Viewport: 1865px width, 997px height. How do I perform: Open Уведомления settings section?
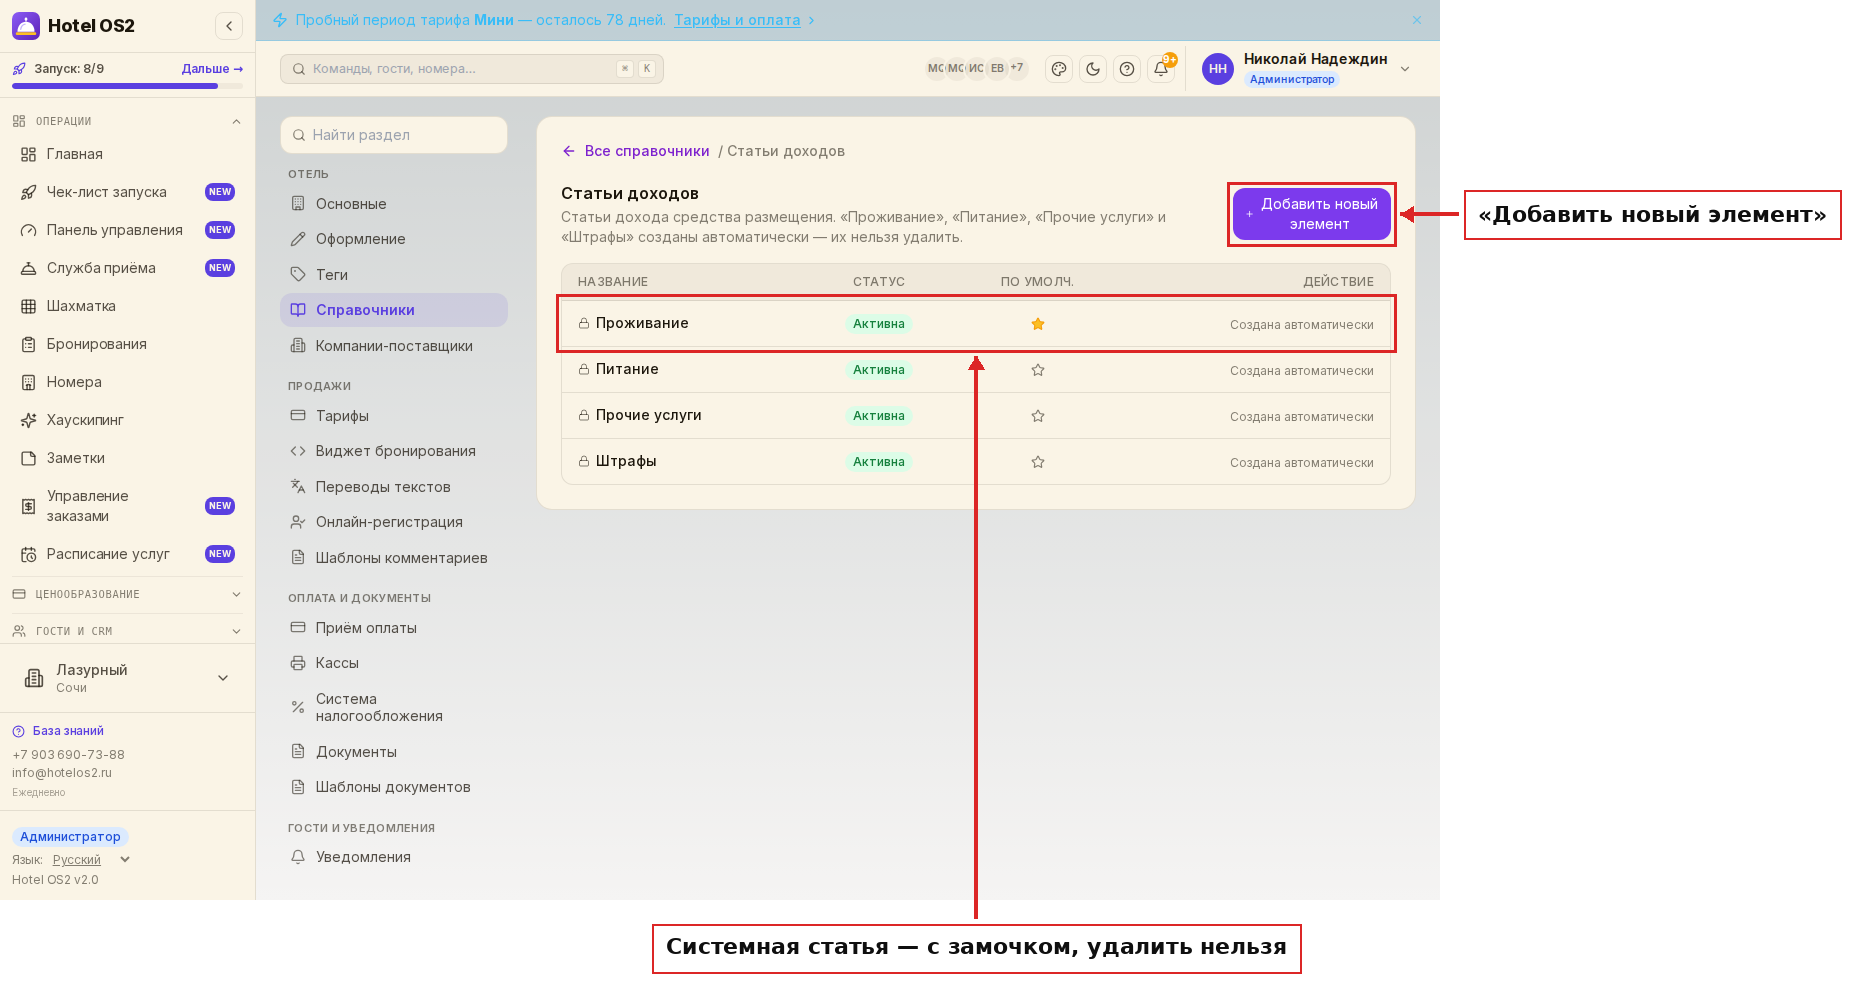coord(394,857)
